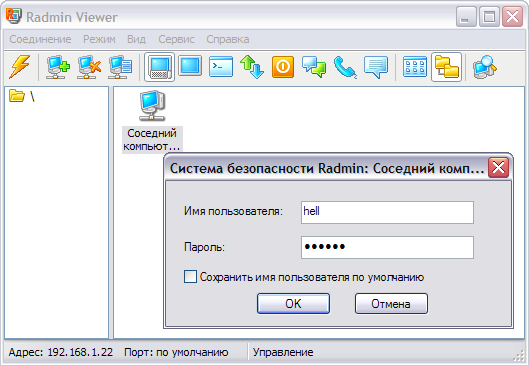The image size is (529, 366).
Task: Close the Система безопасности Radmin dialog
Action: 498,167
